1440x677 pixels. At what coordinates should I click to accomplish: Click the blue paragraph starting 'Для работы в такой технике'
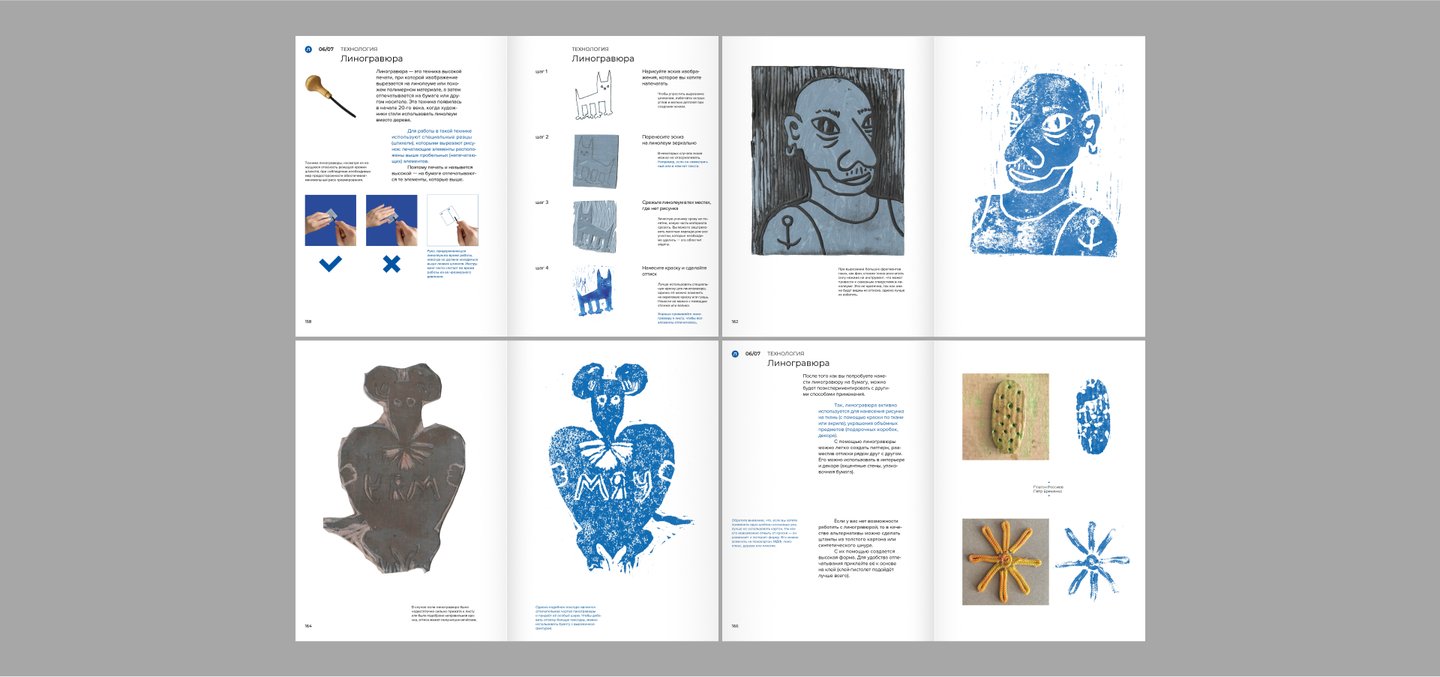[435, 145]
